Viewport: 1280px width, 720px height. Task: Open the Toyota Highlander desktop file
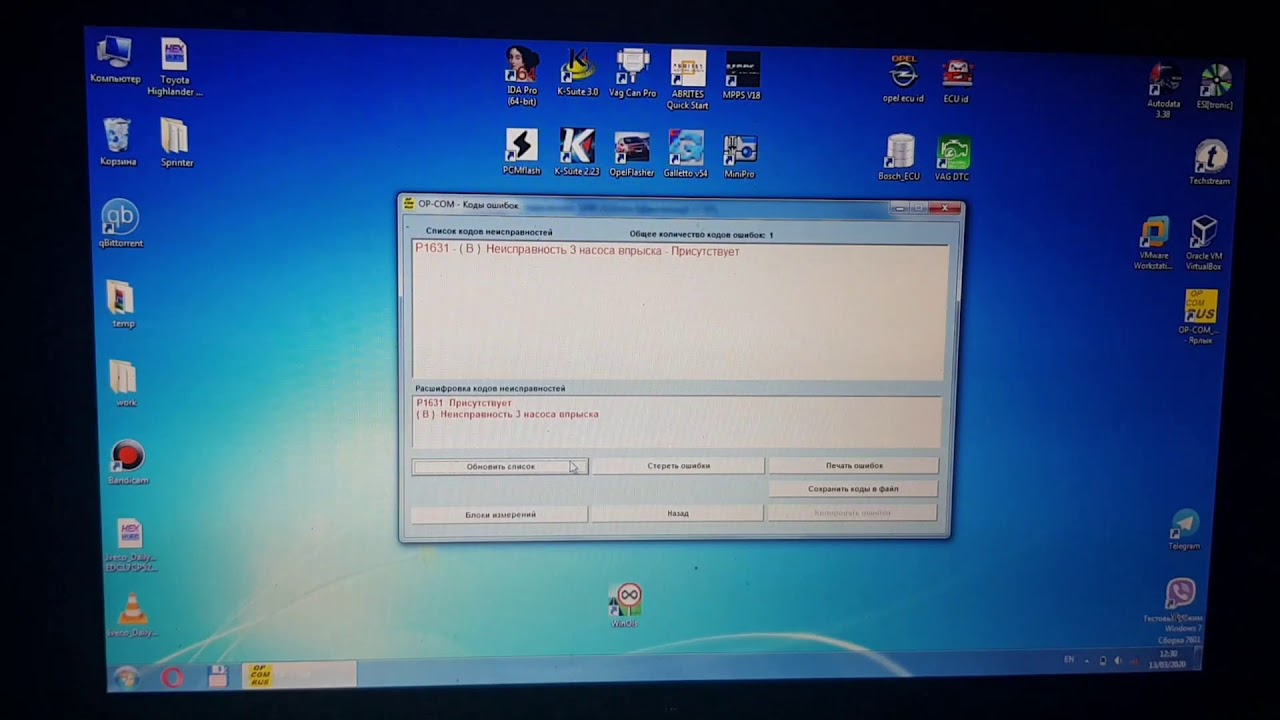click(175, 67)
